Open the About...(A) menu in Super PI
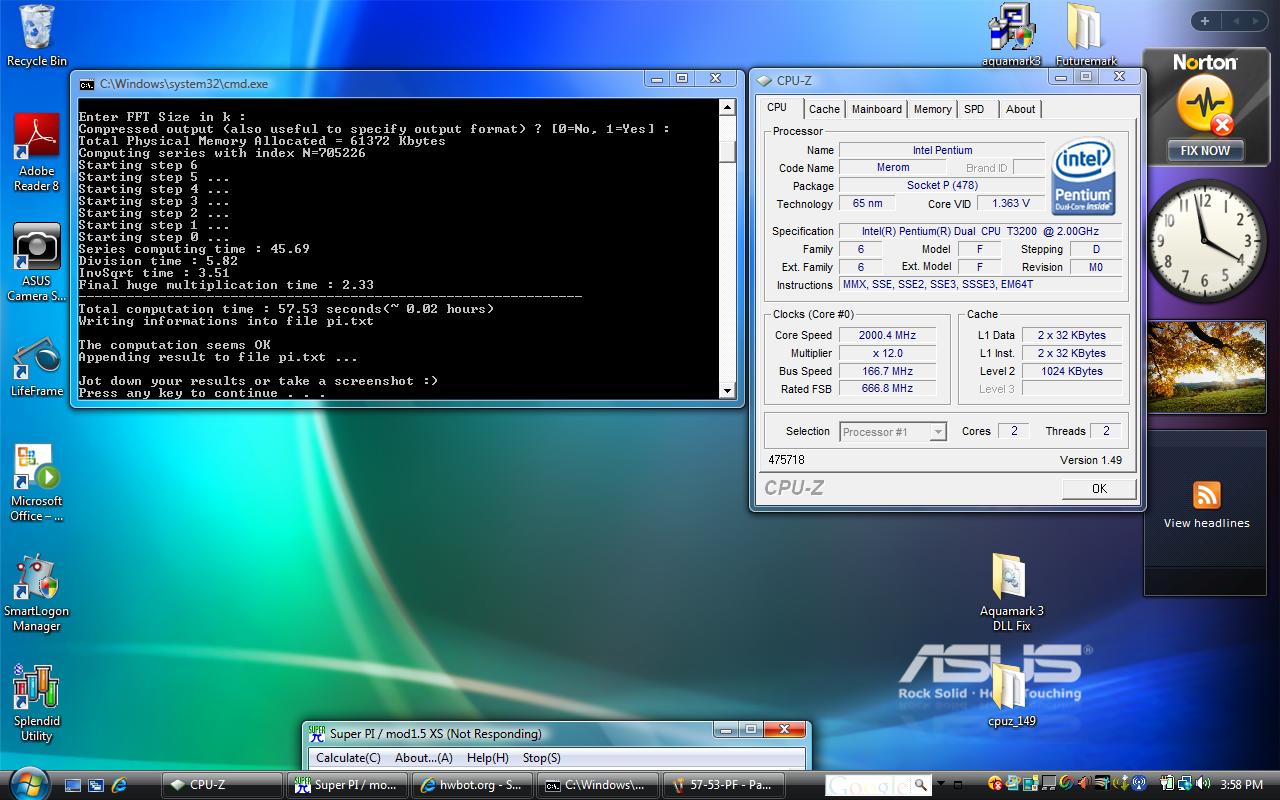The height and width of the screenshot is (800, 1280). [424, 758]
